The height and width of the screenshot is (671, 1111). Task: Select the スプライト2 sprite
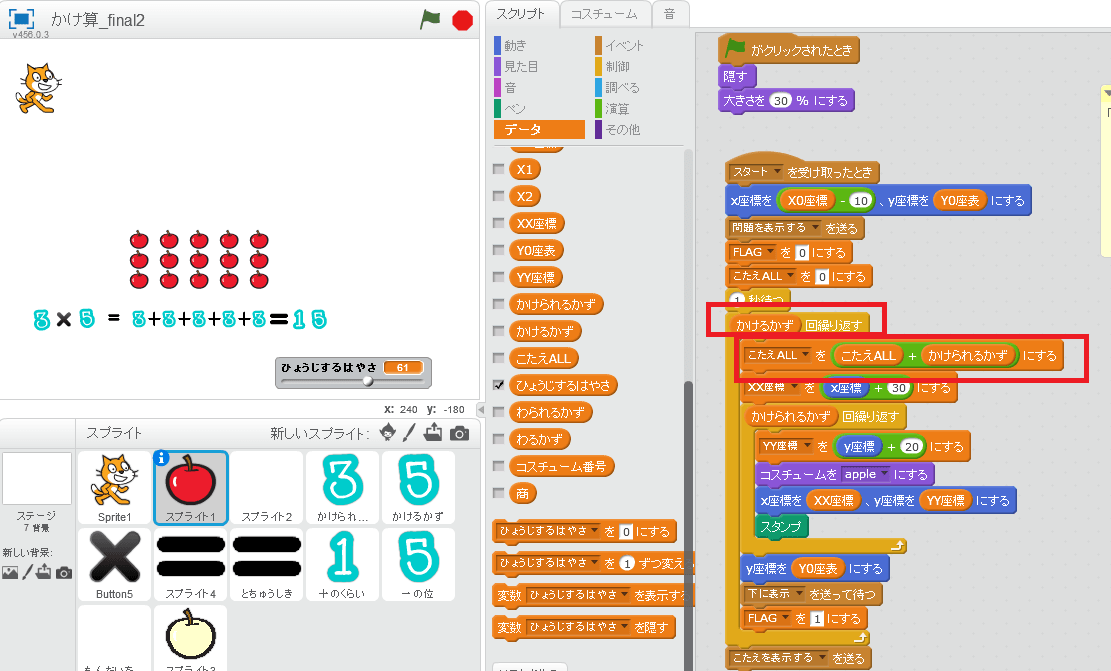pos(266,487)
